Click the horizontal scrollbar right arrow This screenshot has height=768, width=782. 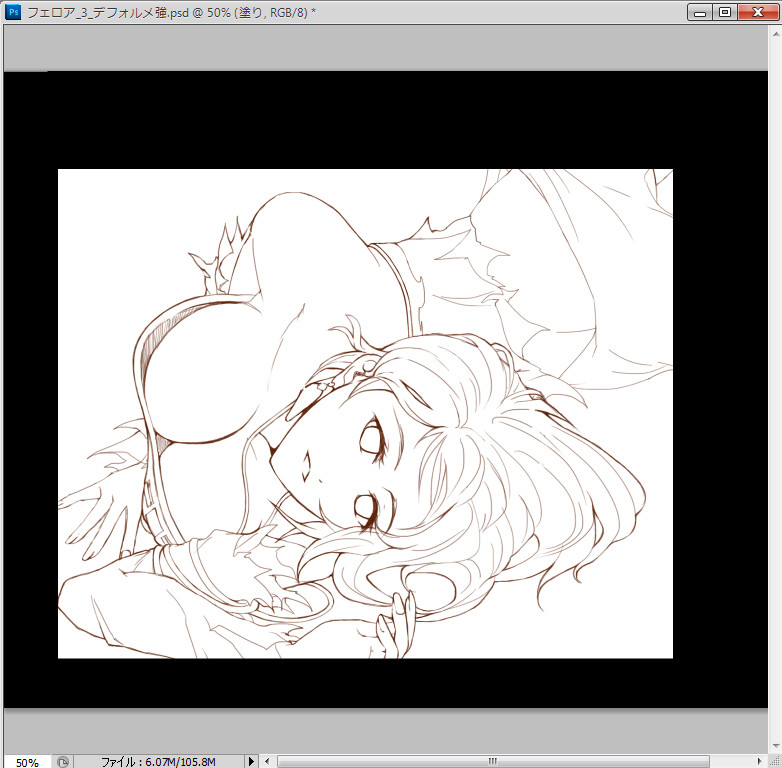tap(760, 761)
